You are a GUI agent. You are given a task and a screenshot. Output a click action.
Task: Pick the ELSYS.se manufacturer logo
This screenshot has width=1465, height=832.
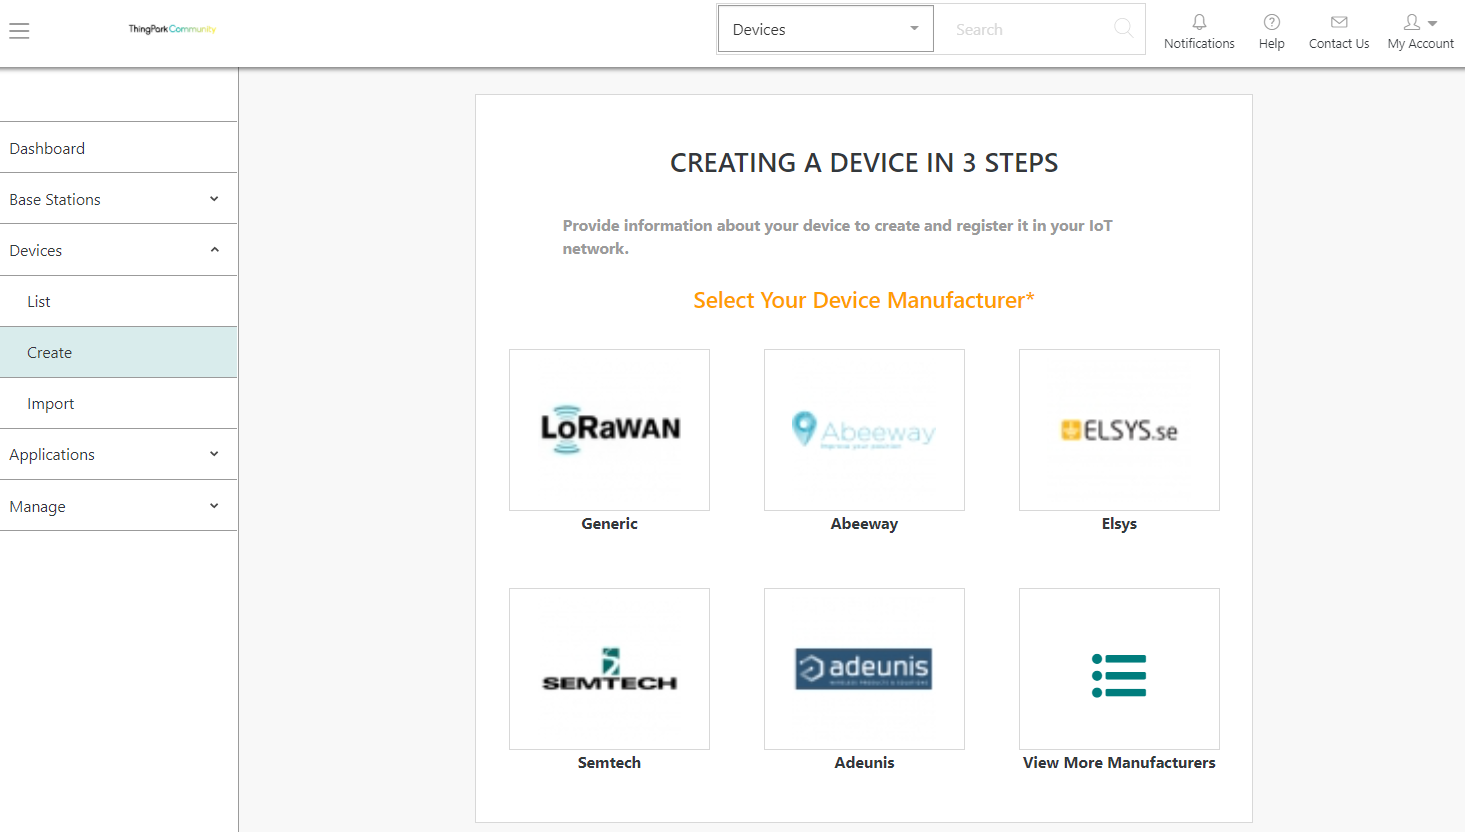point(1120,430)
